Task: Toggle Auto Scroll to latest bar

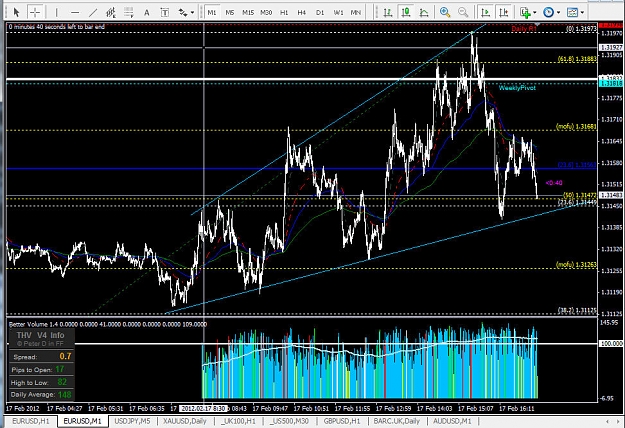Action: (x=485, y=13)
